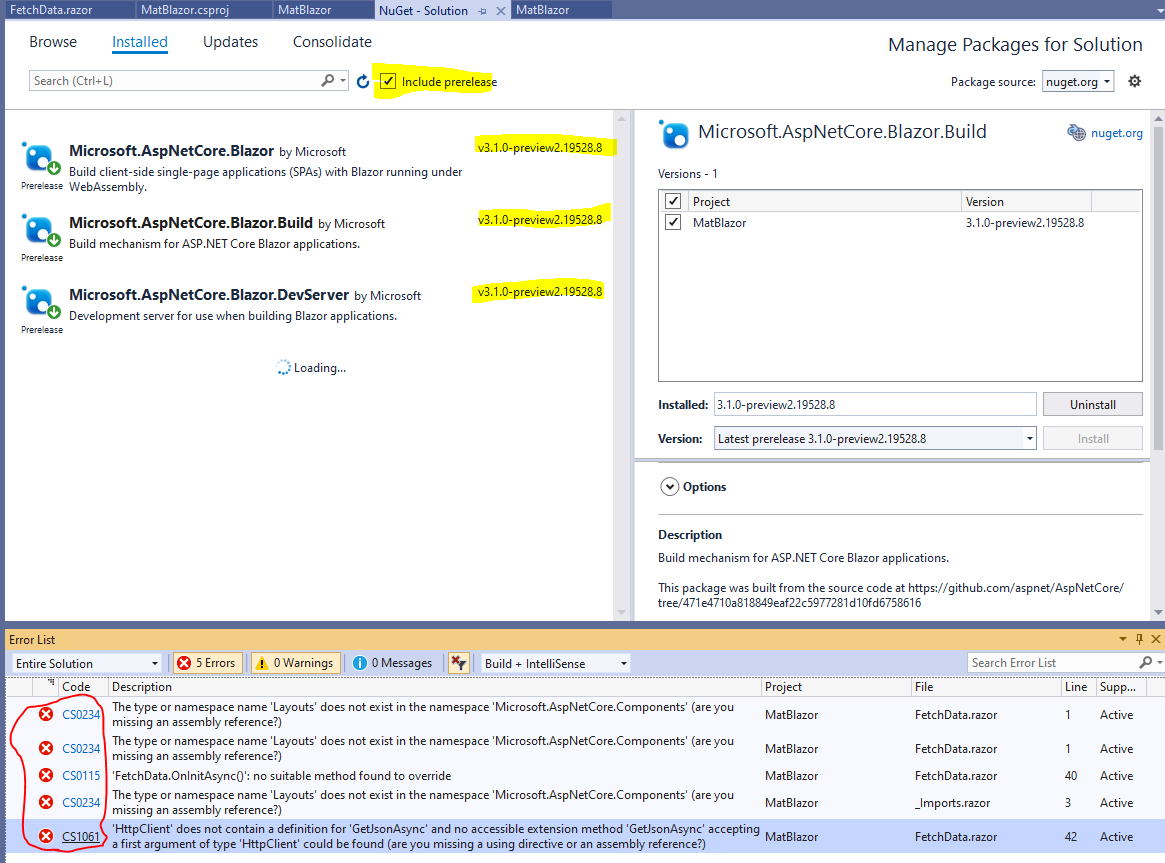Image resolution: width=1165 pixels, height=863 pixels.
Task: Switch to the Updates tab
Action: pyautogui.click(x=230, y=42)
